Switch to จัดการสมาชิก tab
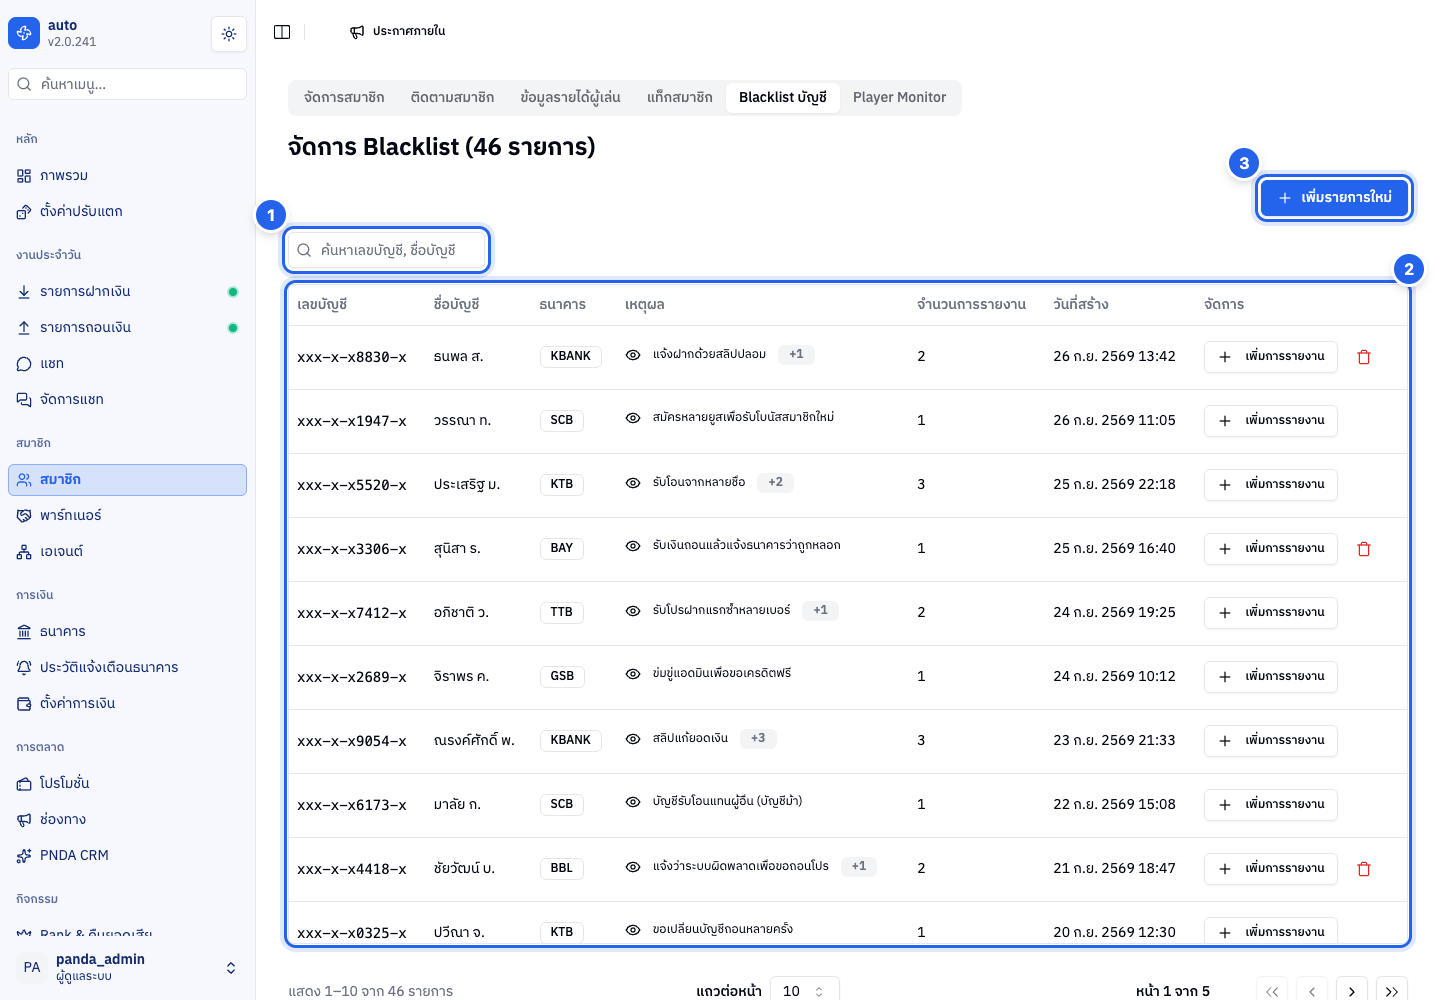The image size is (1440, 1000). (344, 98)
